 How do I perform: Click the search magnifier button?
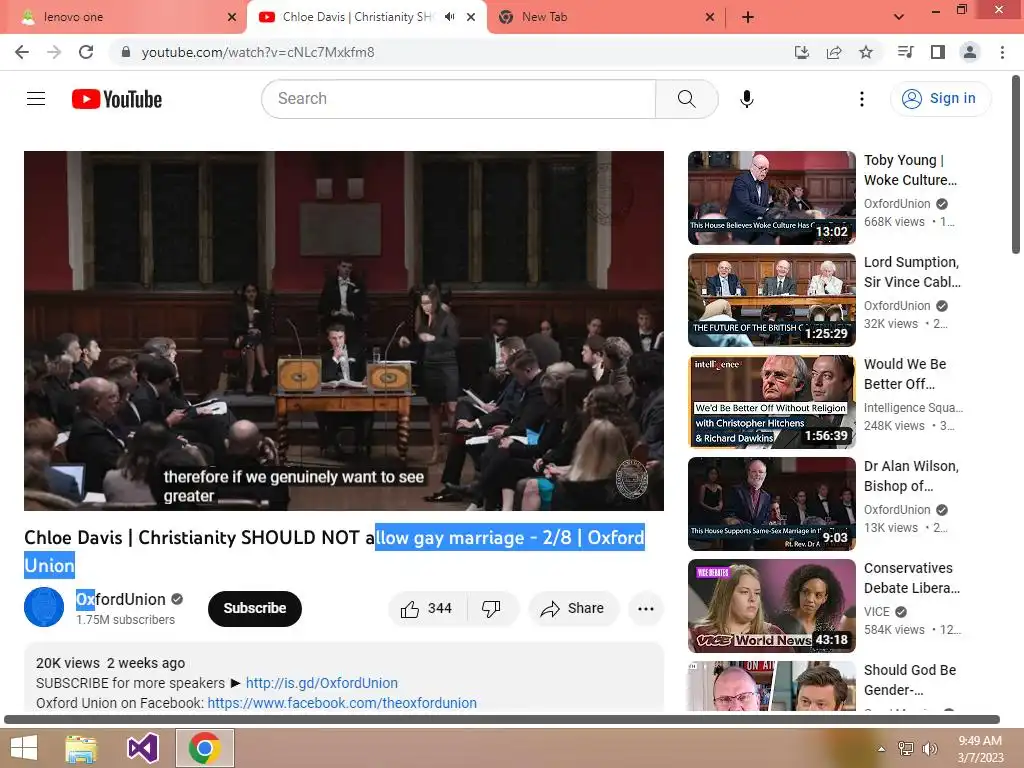(686, 99)
